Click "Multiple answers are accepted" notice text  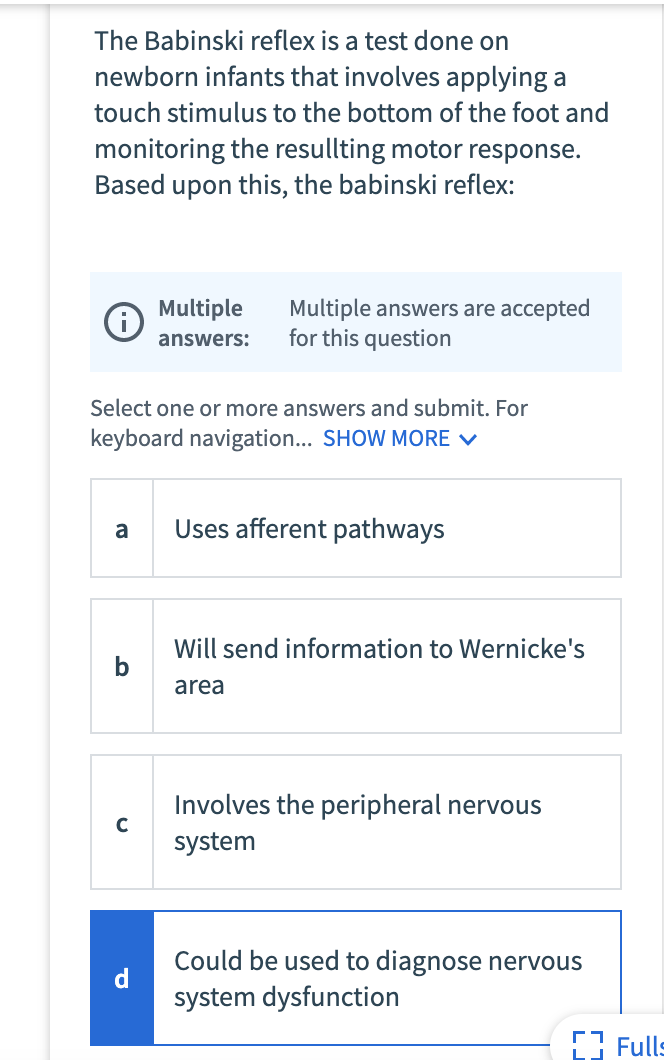click(x=439, y=308)
